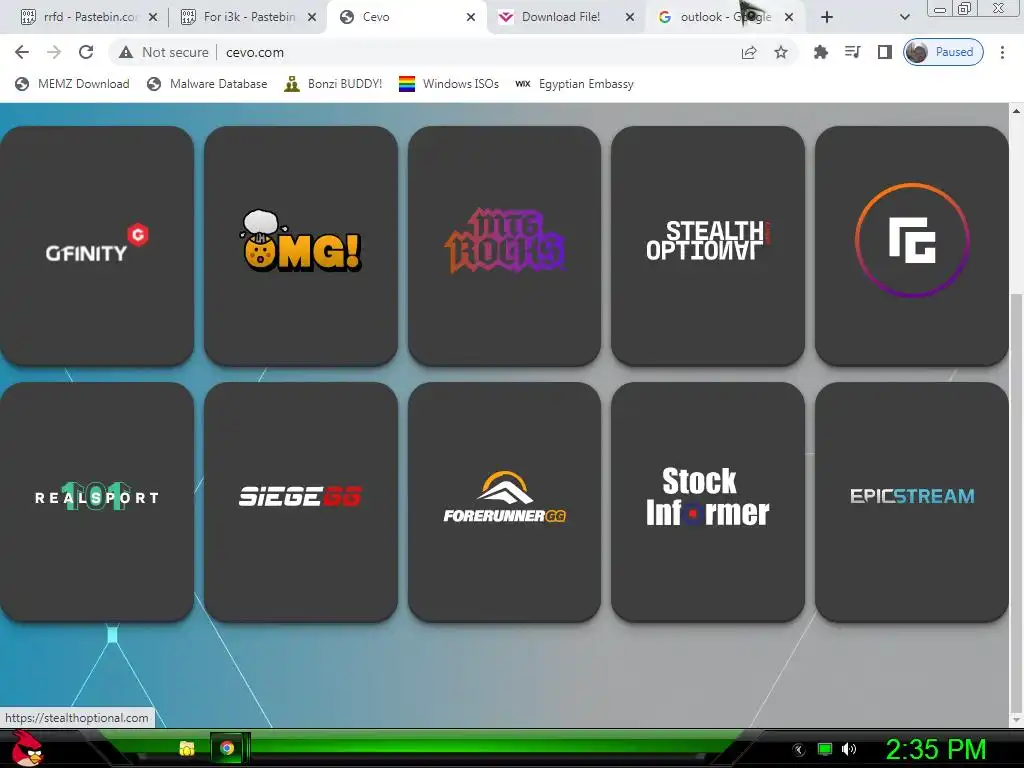
Task: Open the MEMZ Download bookmark
Action: pyautogui.click(x=72, y=84)
